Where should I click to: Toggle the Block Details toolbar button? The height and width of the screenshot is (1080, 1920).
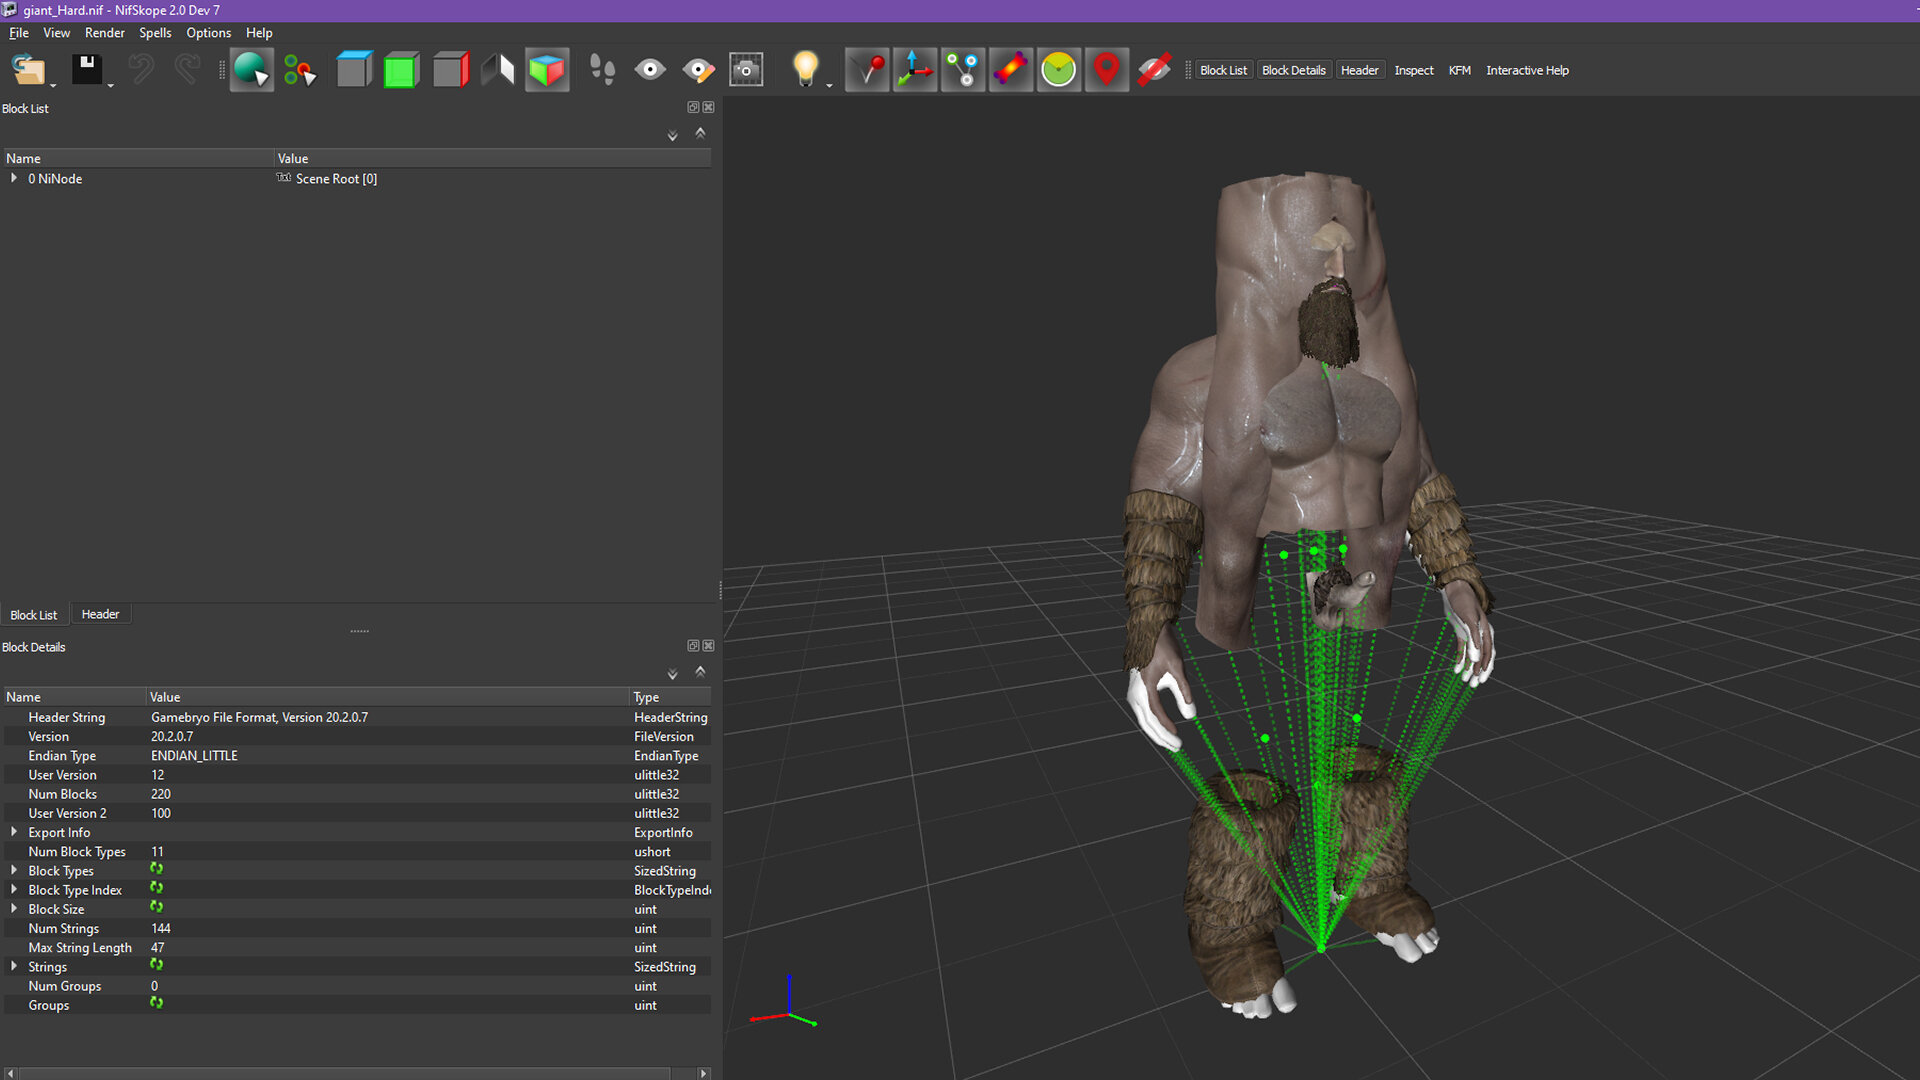click(1294, 70)
